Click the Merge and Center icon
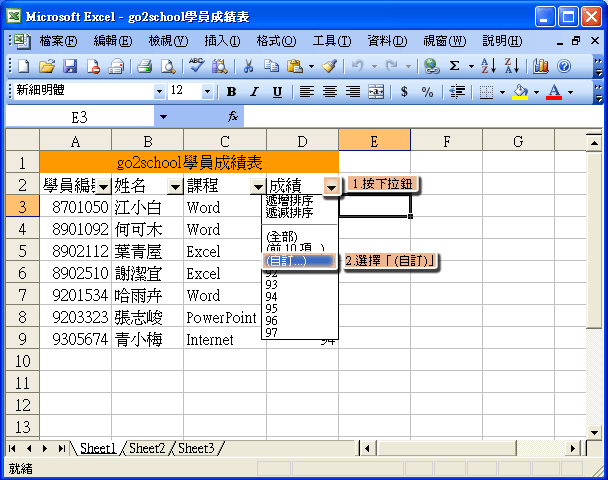 pyautogui.click(x=376, y=91)
